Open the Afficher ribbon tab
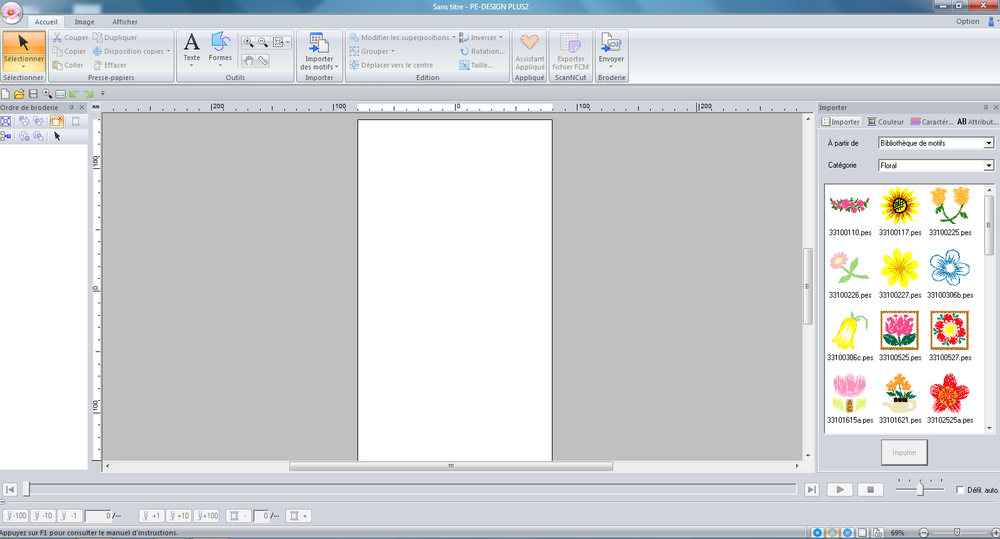The height and width of the screenshot is (539, 1000). [x=125, y=21]
